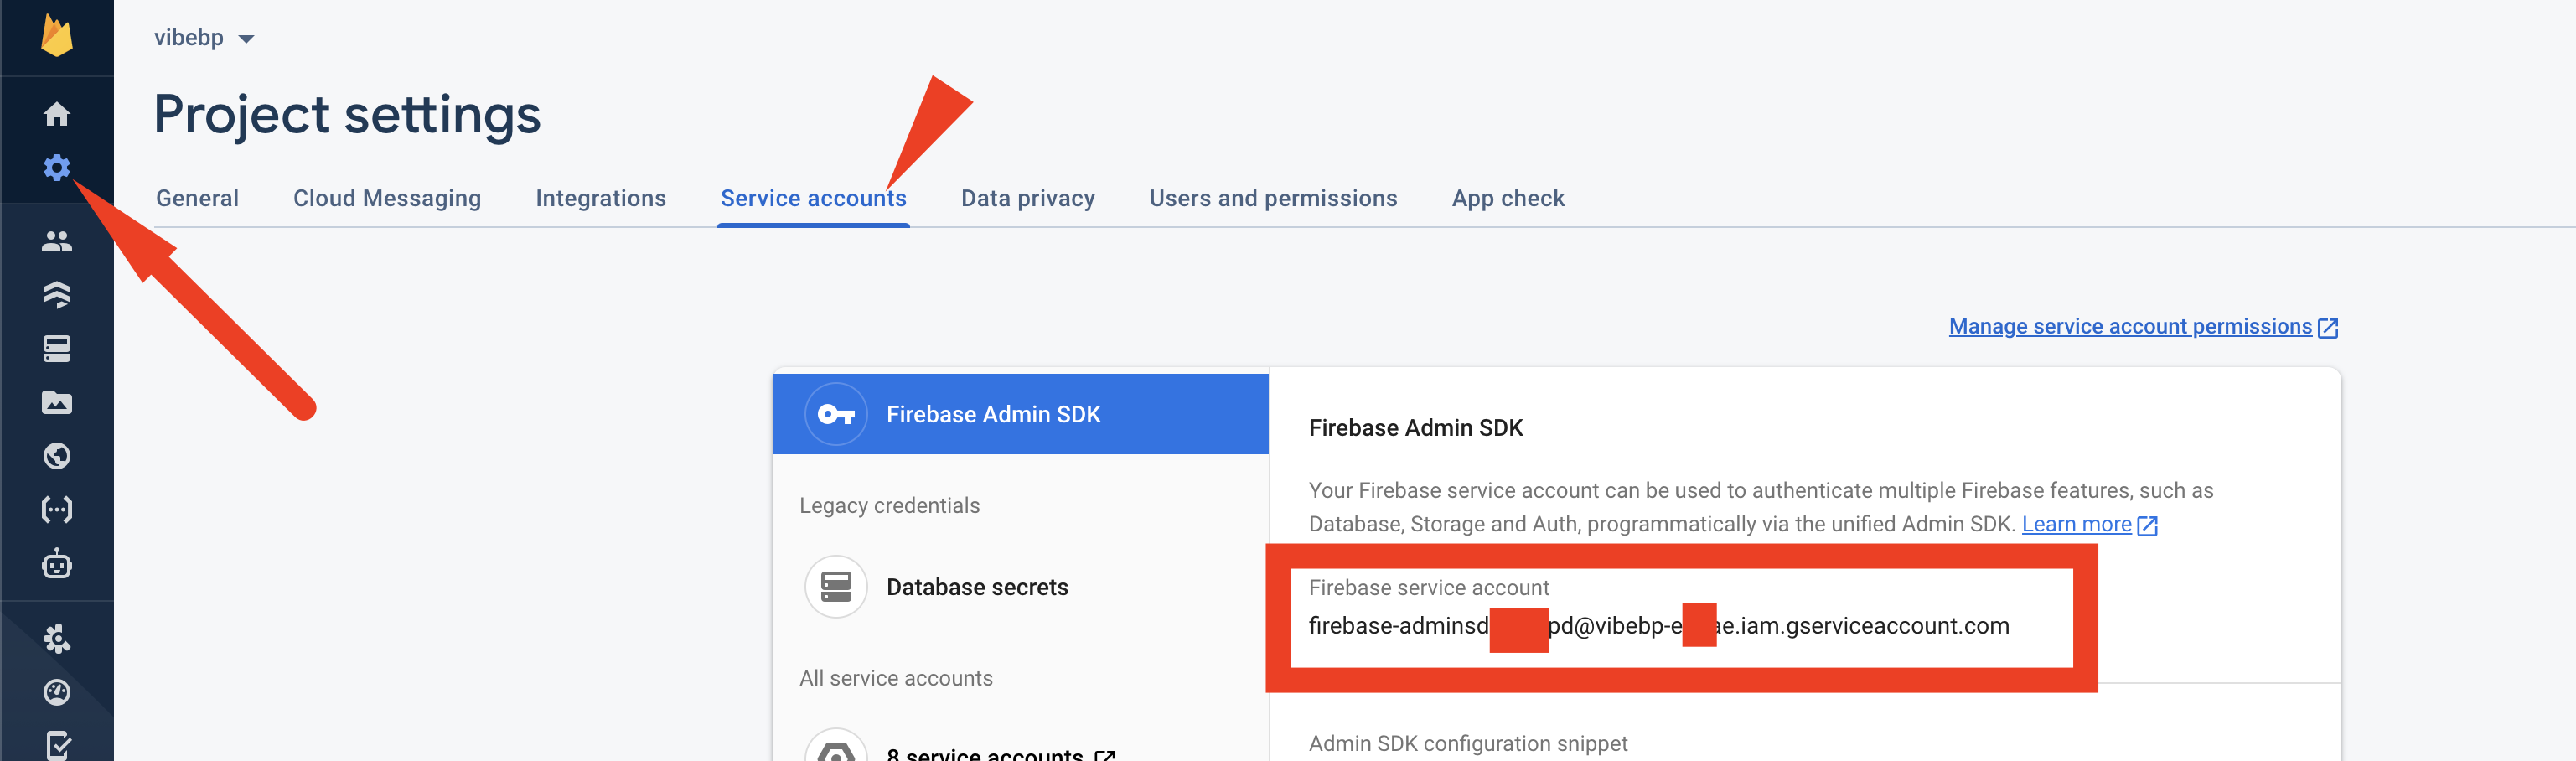Open Firestore Database icon in sidebar

point(57,294)
